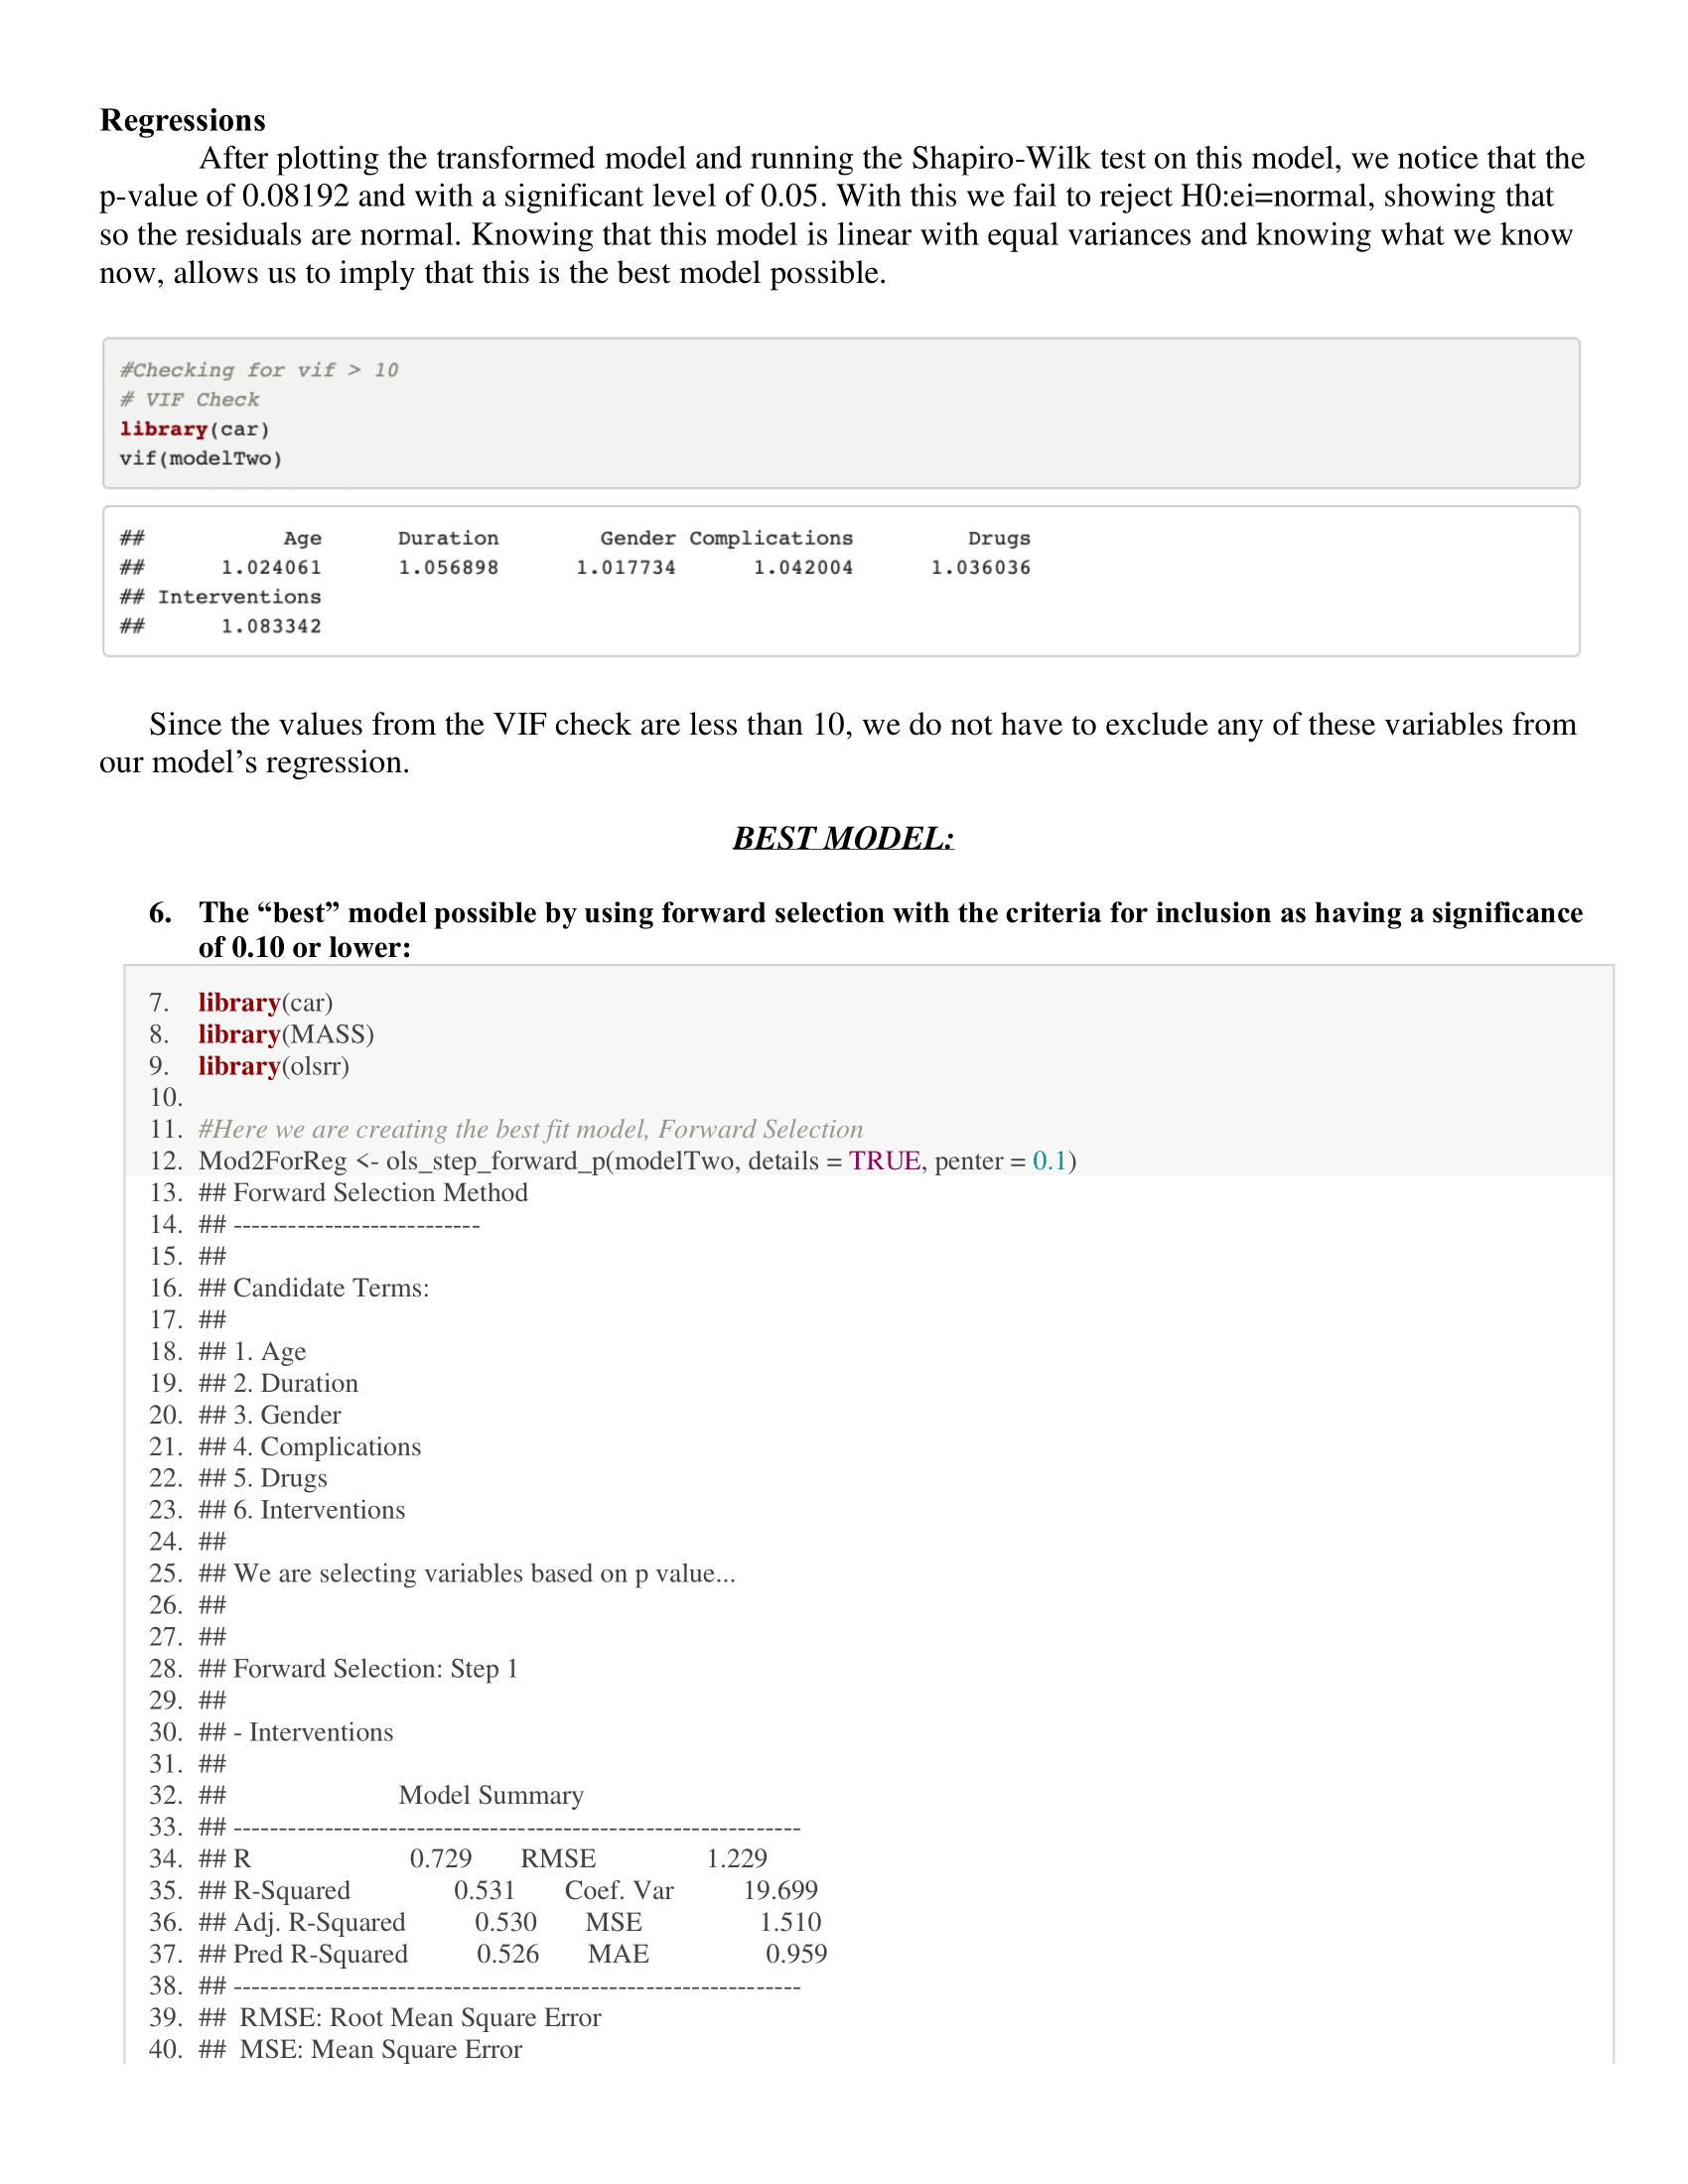1688x2184 pixels.
Task: Click the "Age" column header in VIF output
Action: pyautogui.click(x=303, y=538)
